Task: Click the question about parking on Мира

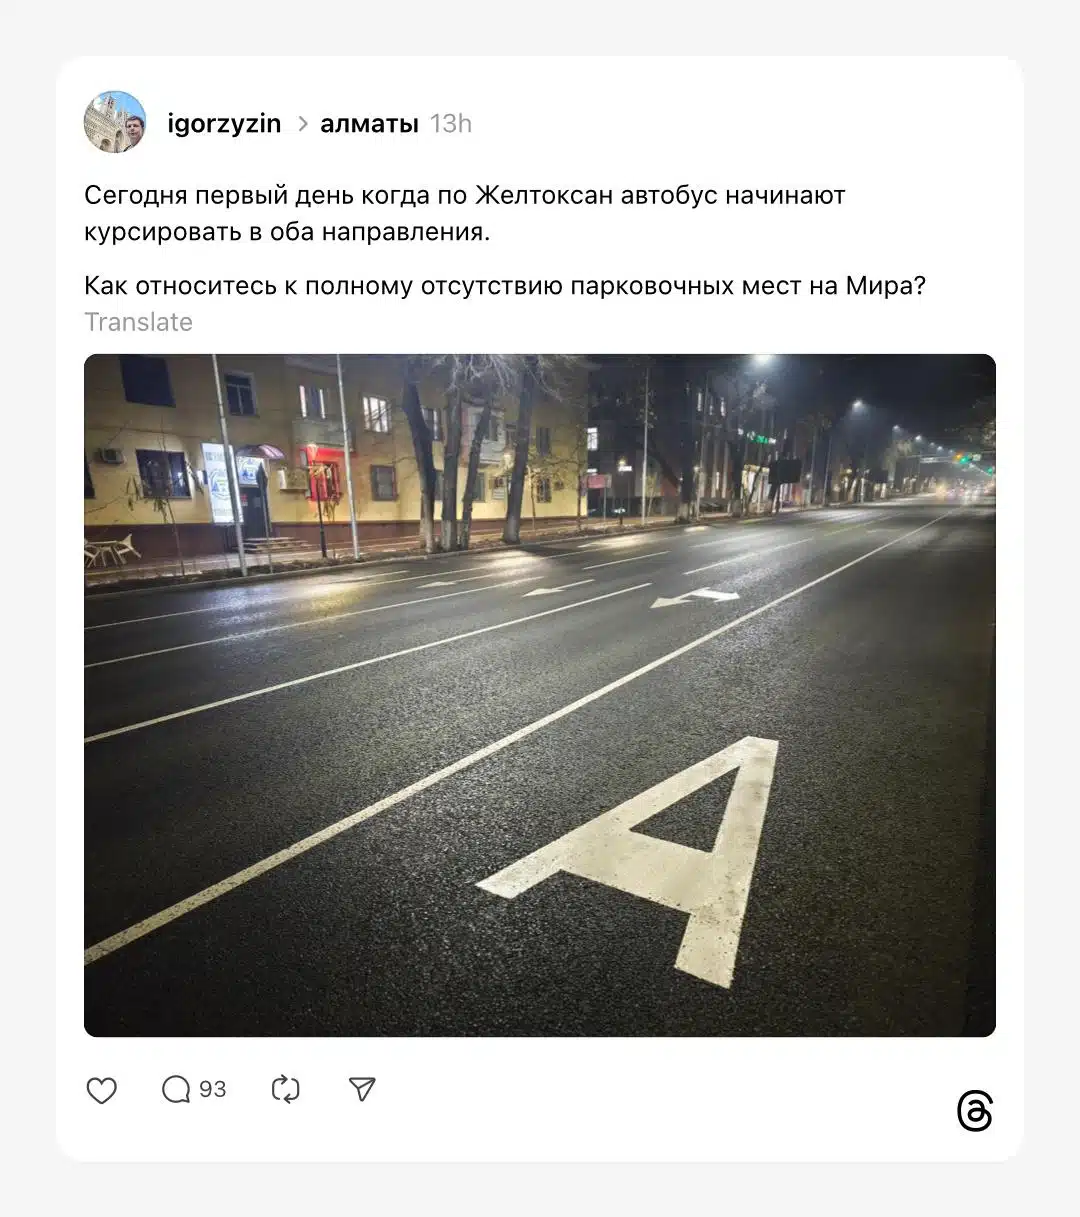Action: [505, 286]
